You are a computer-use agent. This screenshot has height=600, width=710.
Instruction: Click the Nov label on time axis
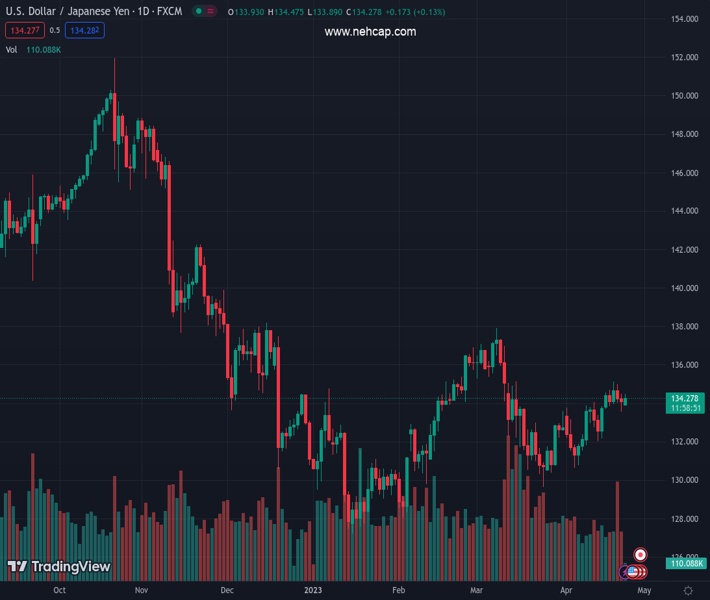click(141, 590)
